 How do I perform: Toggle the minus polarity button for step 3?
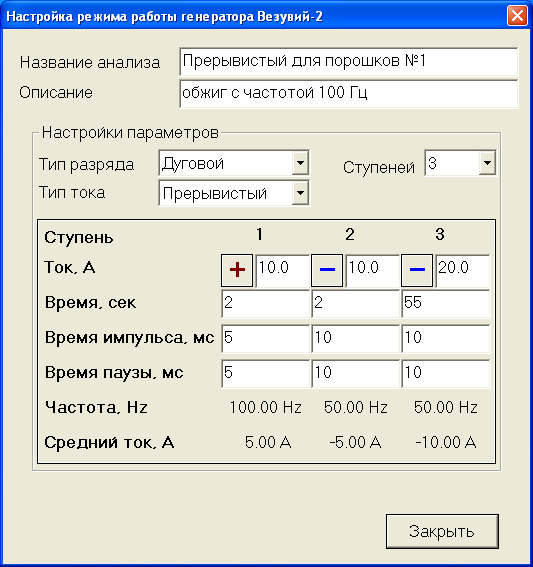(x=417, y=270)
